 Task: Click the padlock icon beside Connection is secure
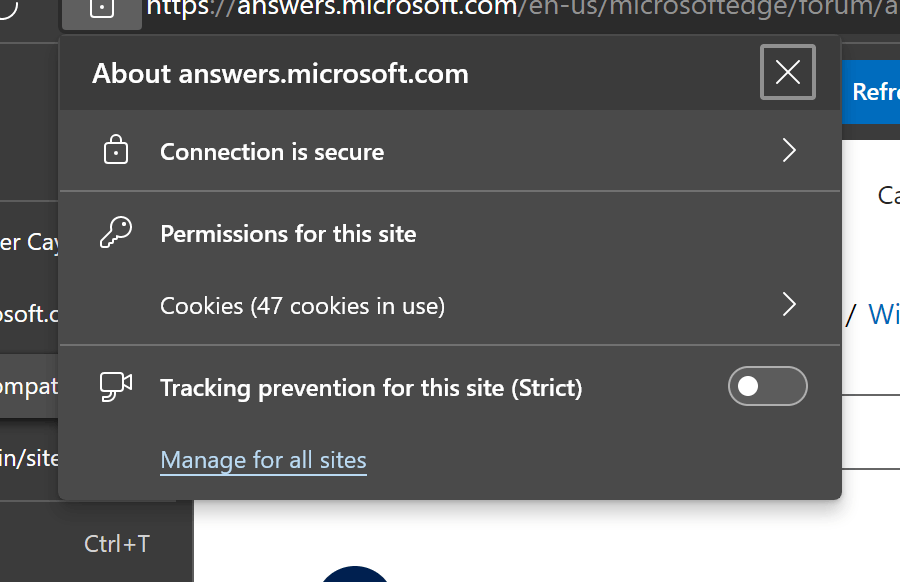(117, 151)
